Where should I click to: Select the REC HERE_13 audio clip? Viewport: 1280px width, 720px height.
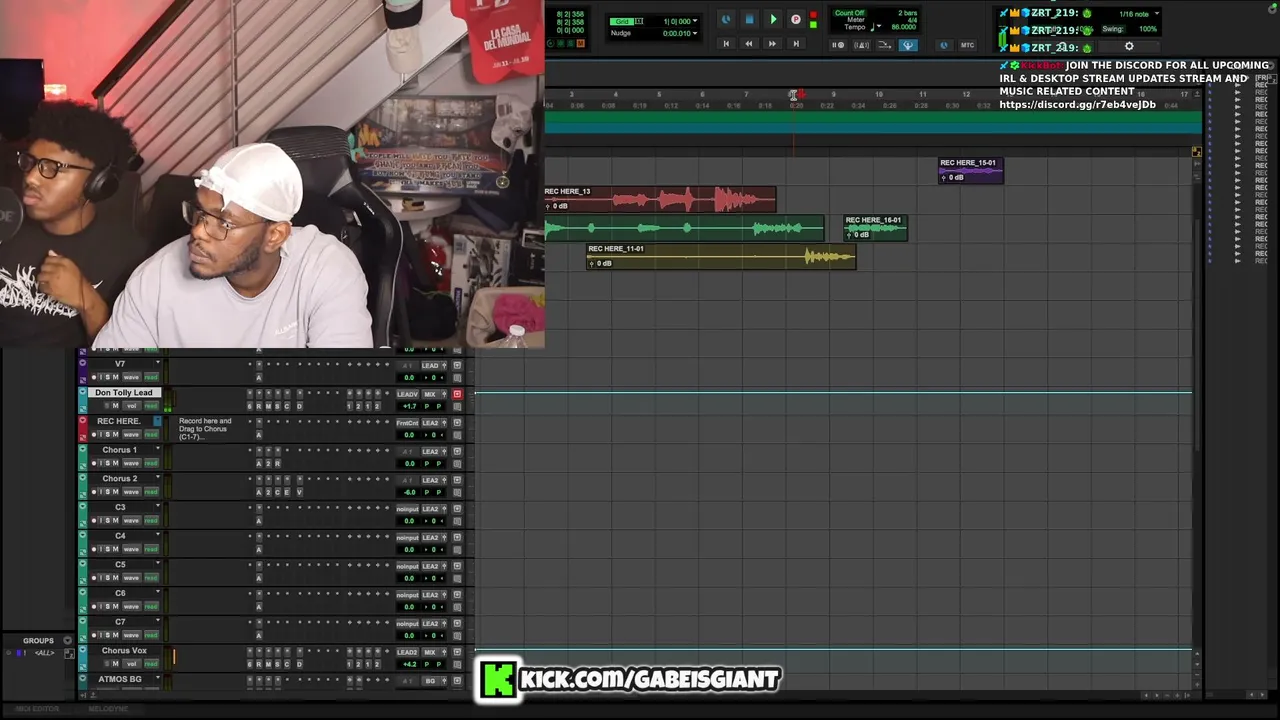(x=660, y=199)
